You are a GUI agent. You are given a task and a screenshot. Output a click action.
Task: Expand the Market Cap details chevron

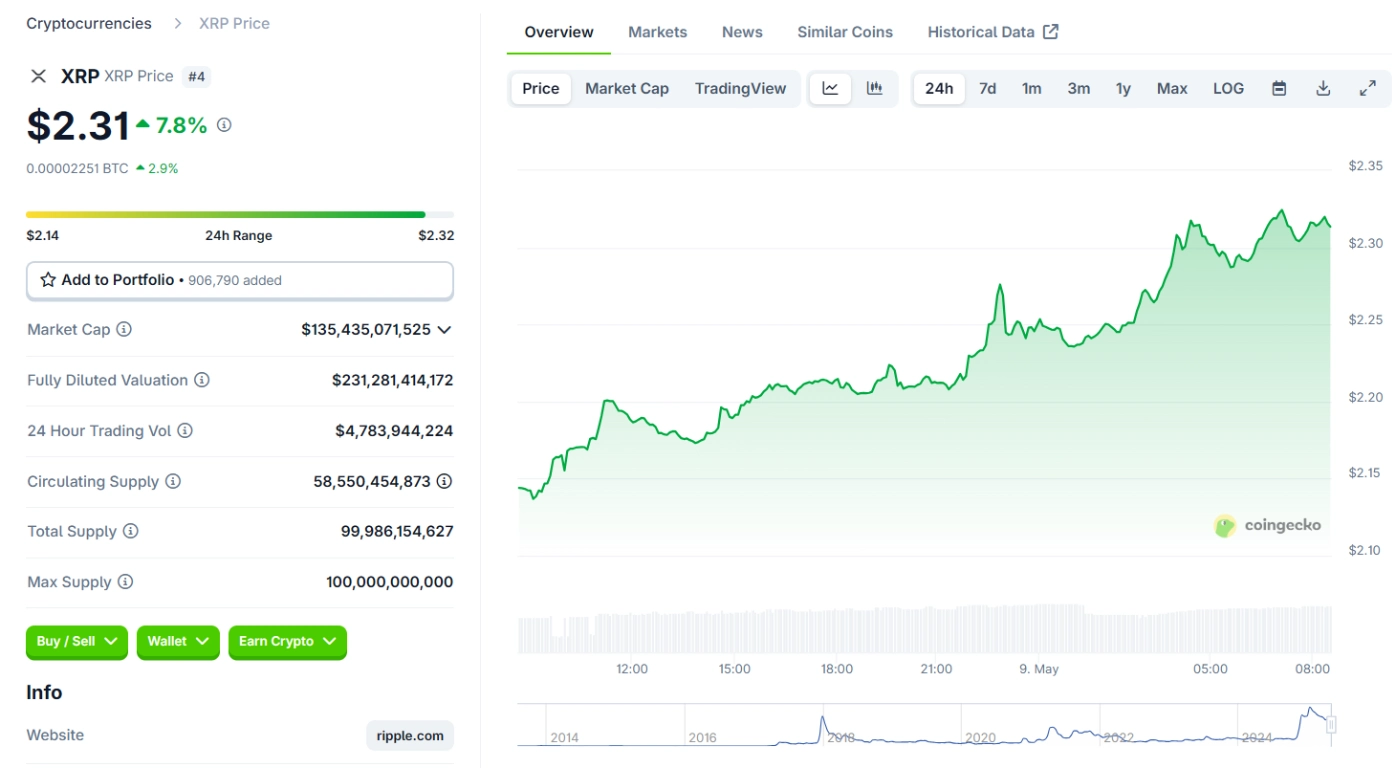[x=444, y=329]
